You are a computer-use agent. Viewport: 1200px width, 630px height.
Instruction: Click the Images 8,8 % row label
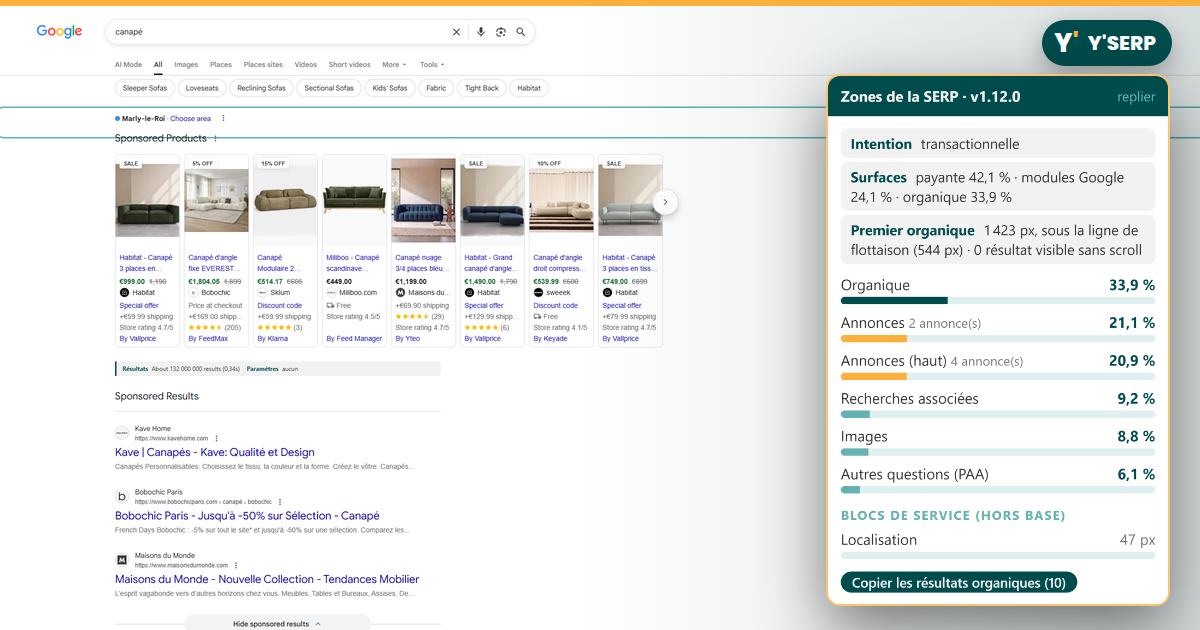click(x=864, y=437)
